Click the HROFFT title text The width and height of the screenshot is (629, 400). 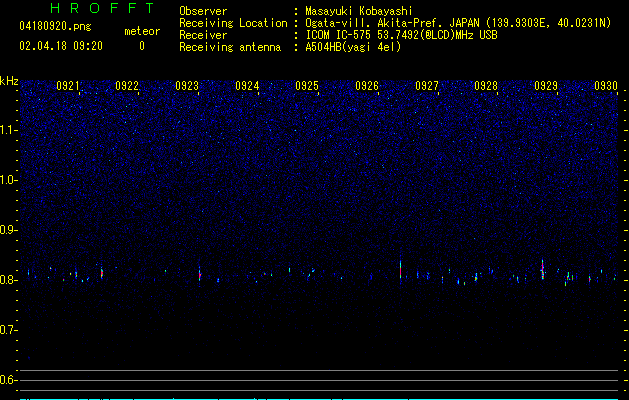coord(102,8)
